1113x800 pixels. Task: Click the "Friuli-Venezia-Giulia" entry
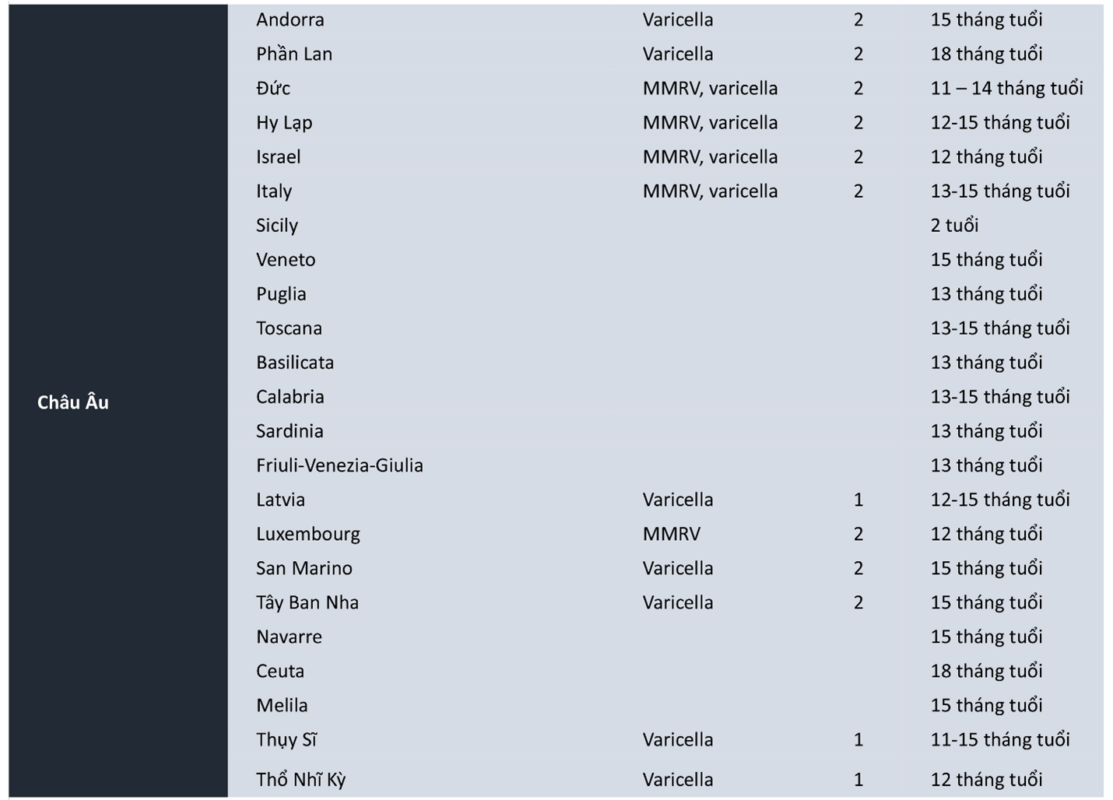point(339,465)
